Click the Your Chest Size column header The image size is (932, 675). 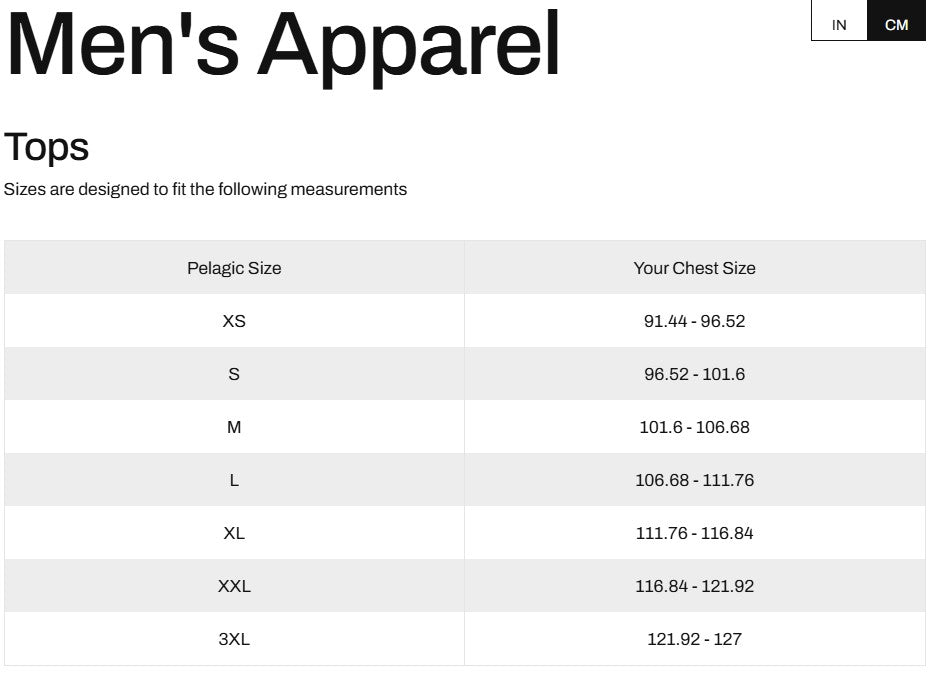coord(694,268)
